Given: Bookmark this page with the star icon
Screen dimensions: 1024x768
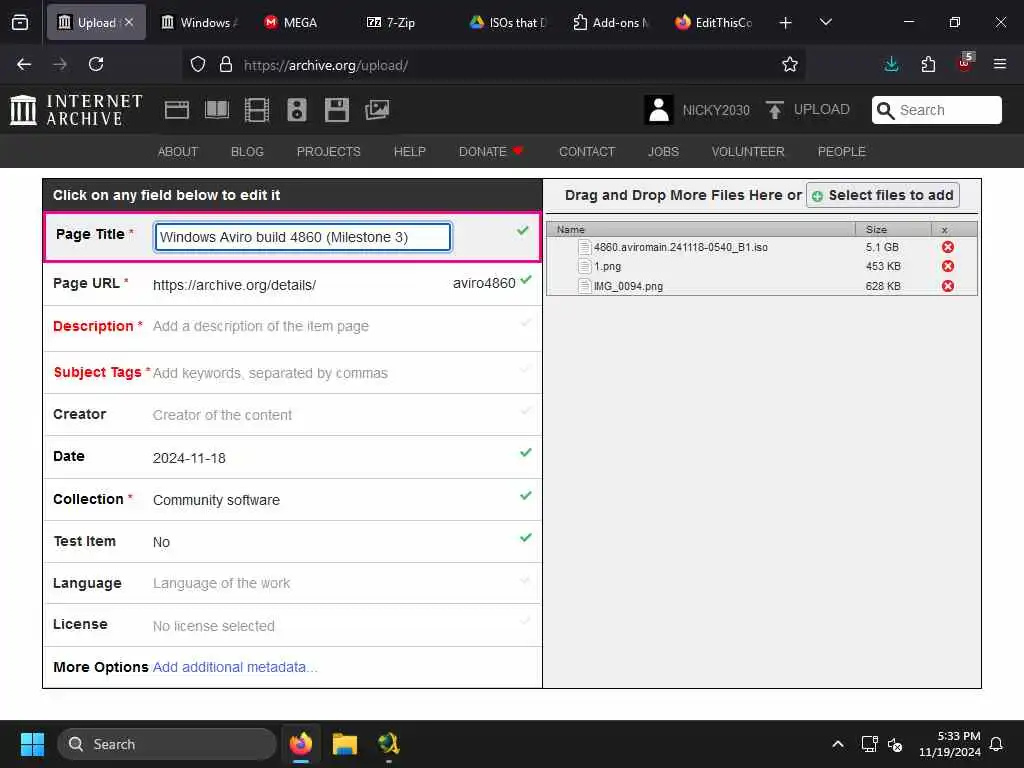Looking at the screenshot, I should tap(790, 64).
